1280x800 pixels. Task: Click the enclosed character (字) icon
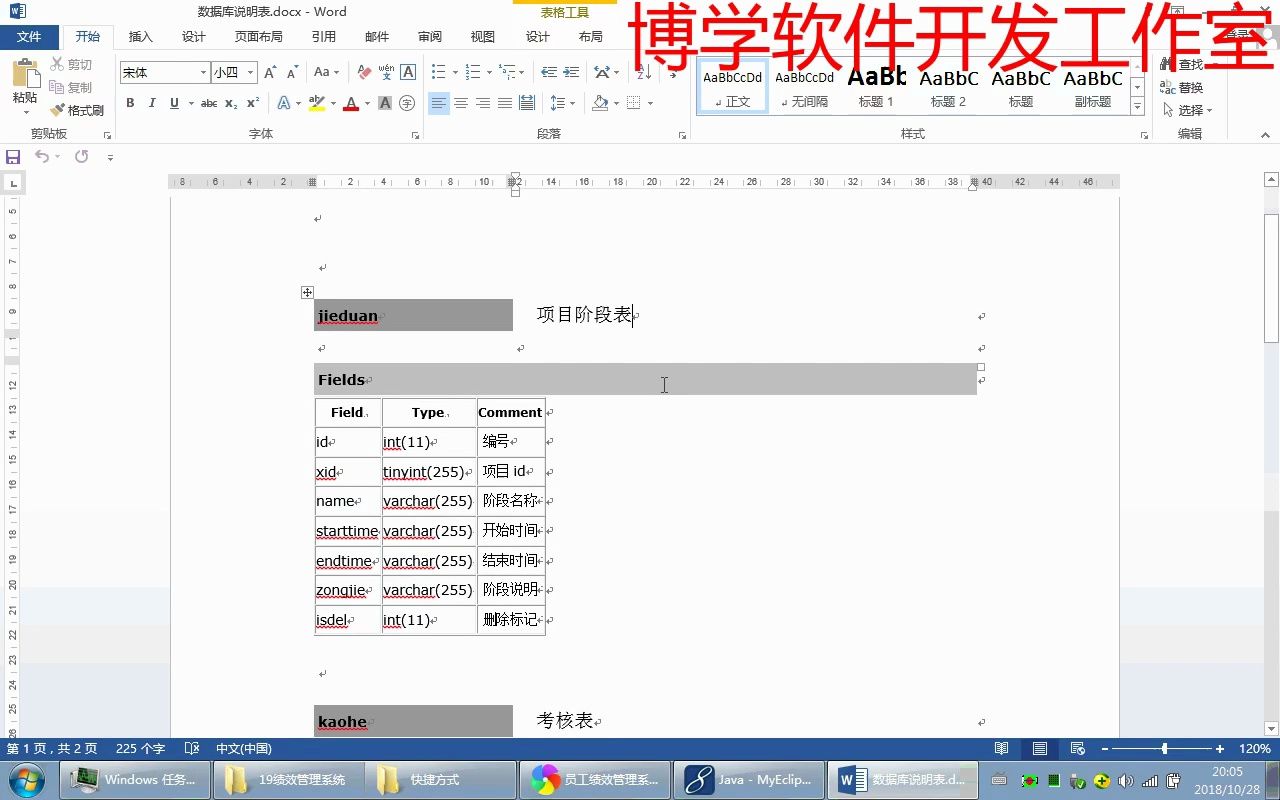click(x=407, y=103)
